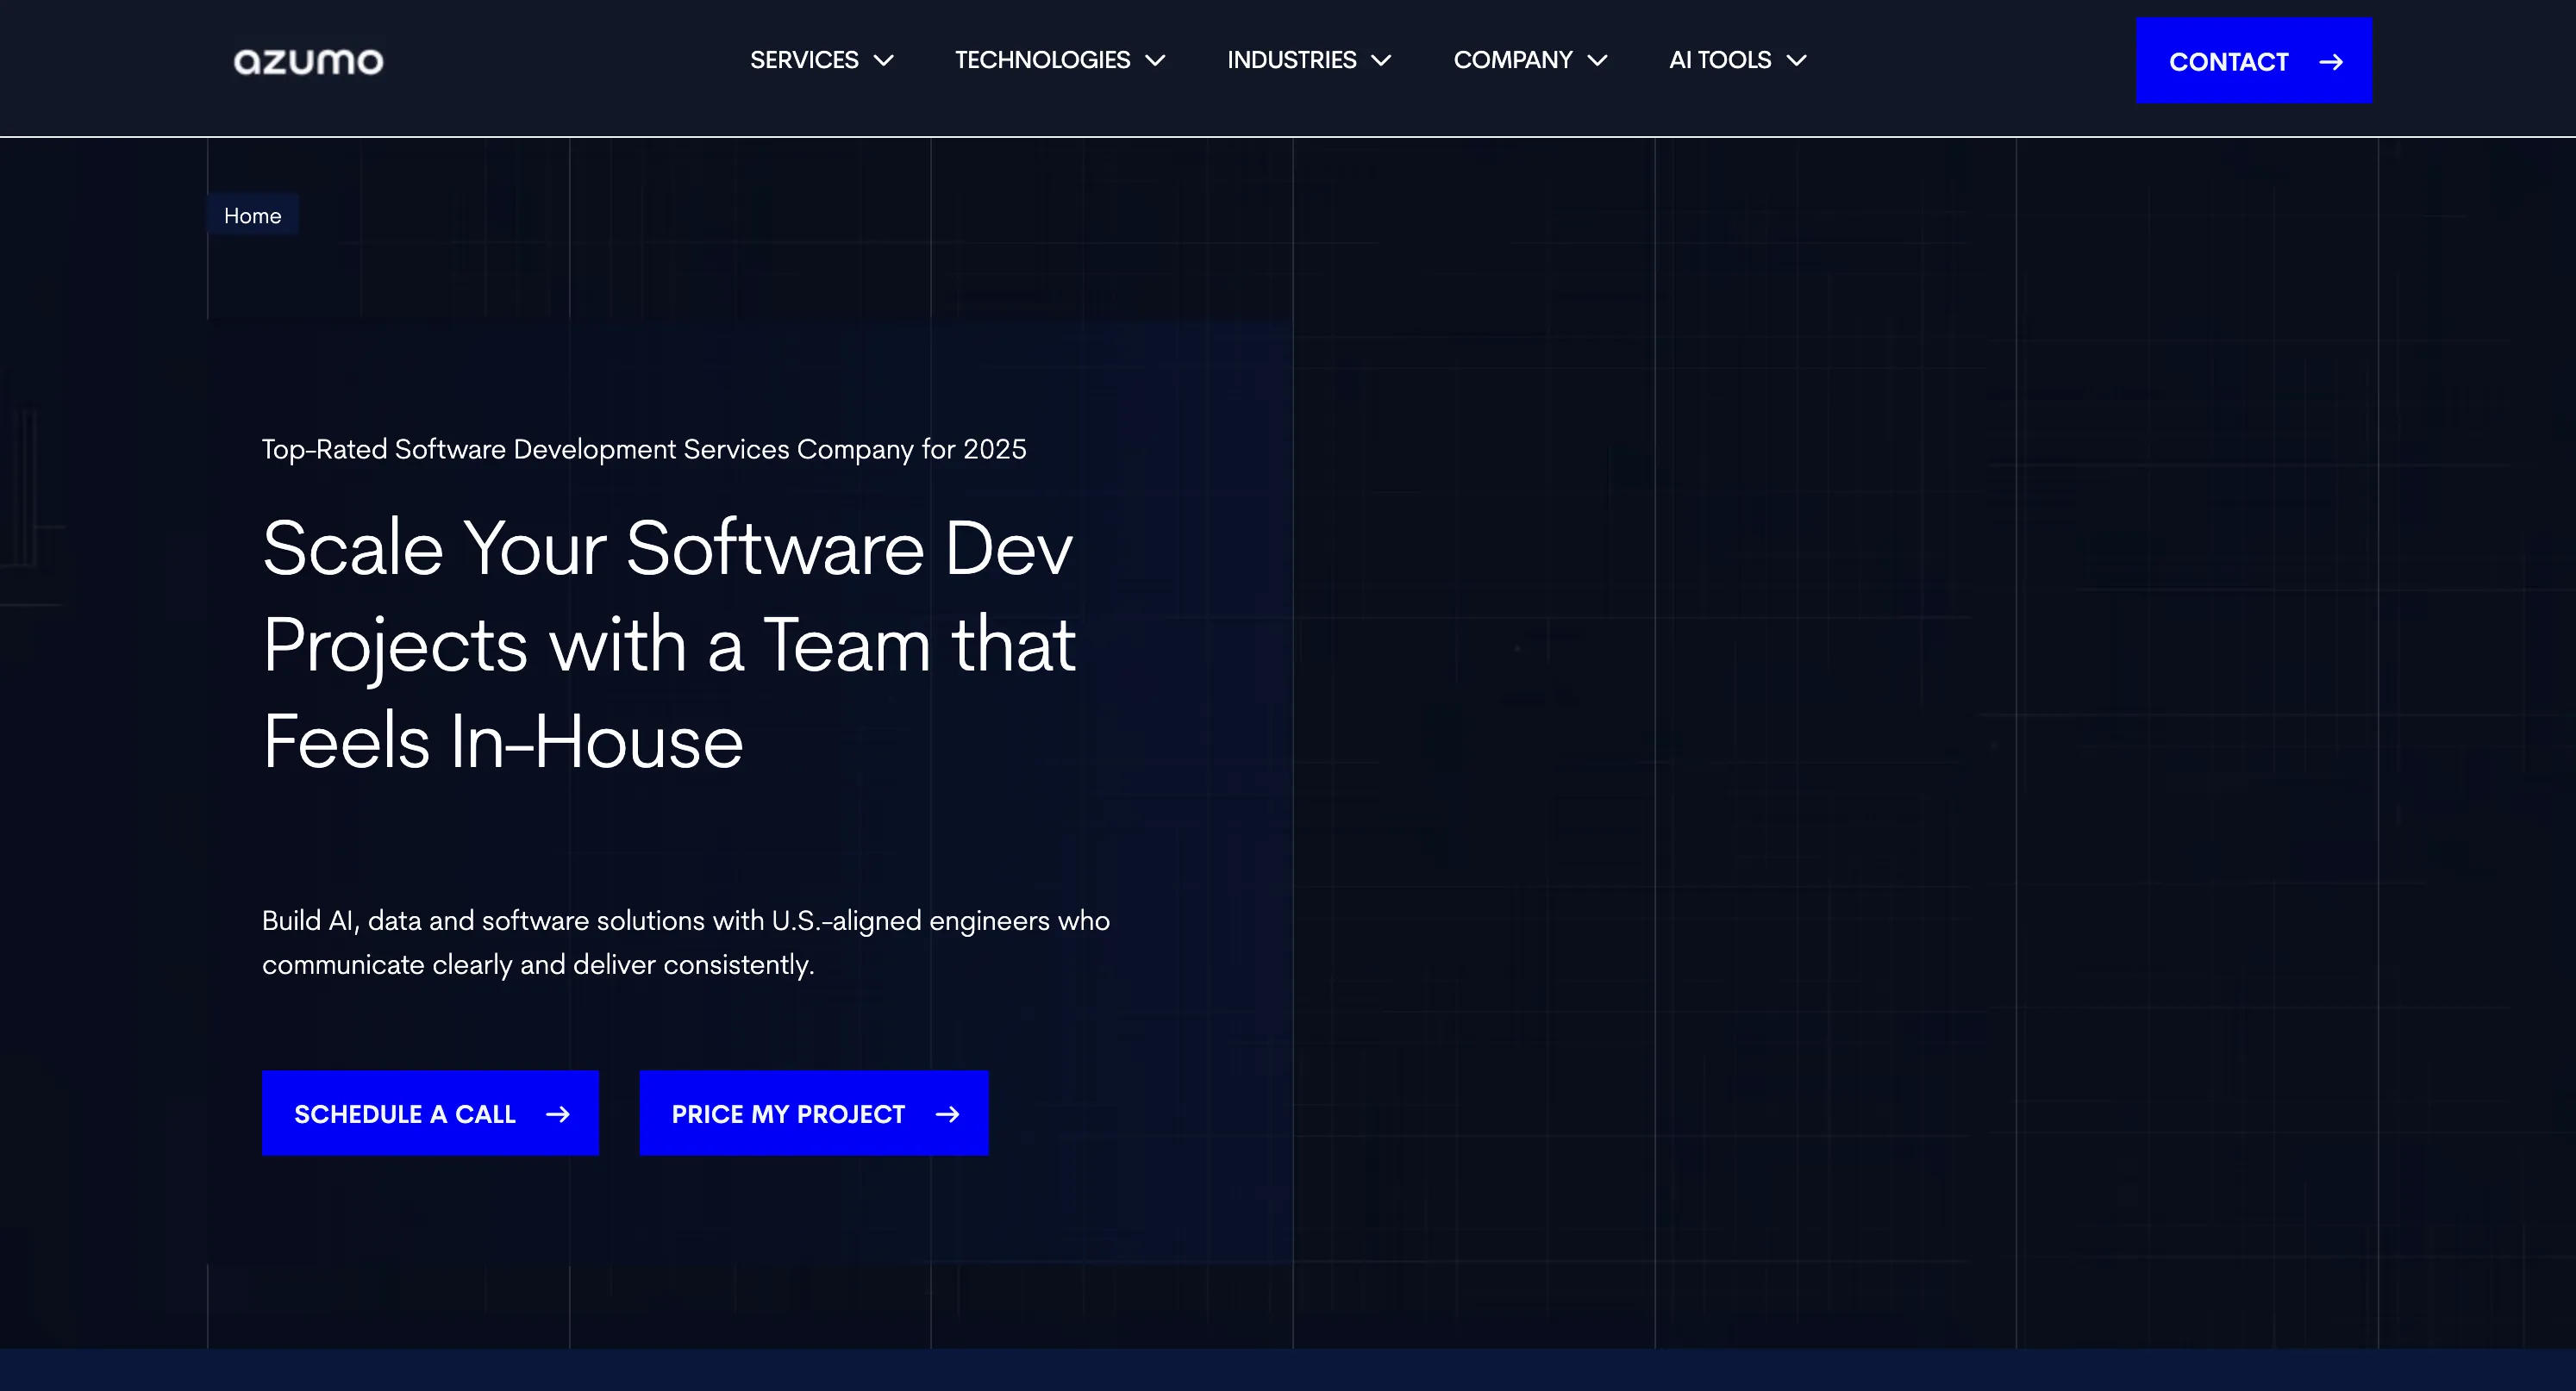
Task: Click the CONTACT button
Action: pyautogui.click(x=2254, y=61)
